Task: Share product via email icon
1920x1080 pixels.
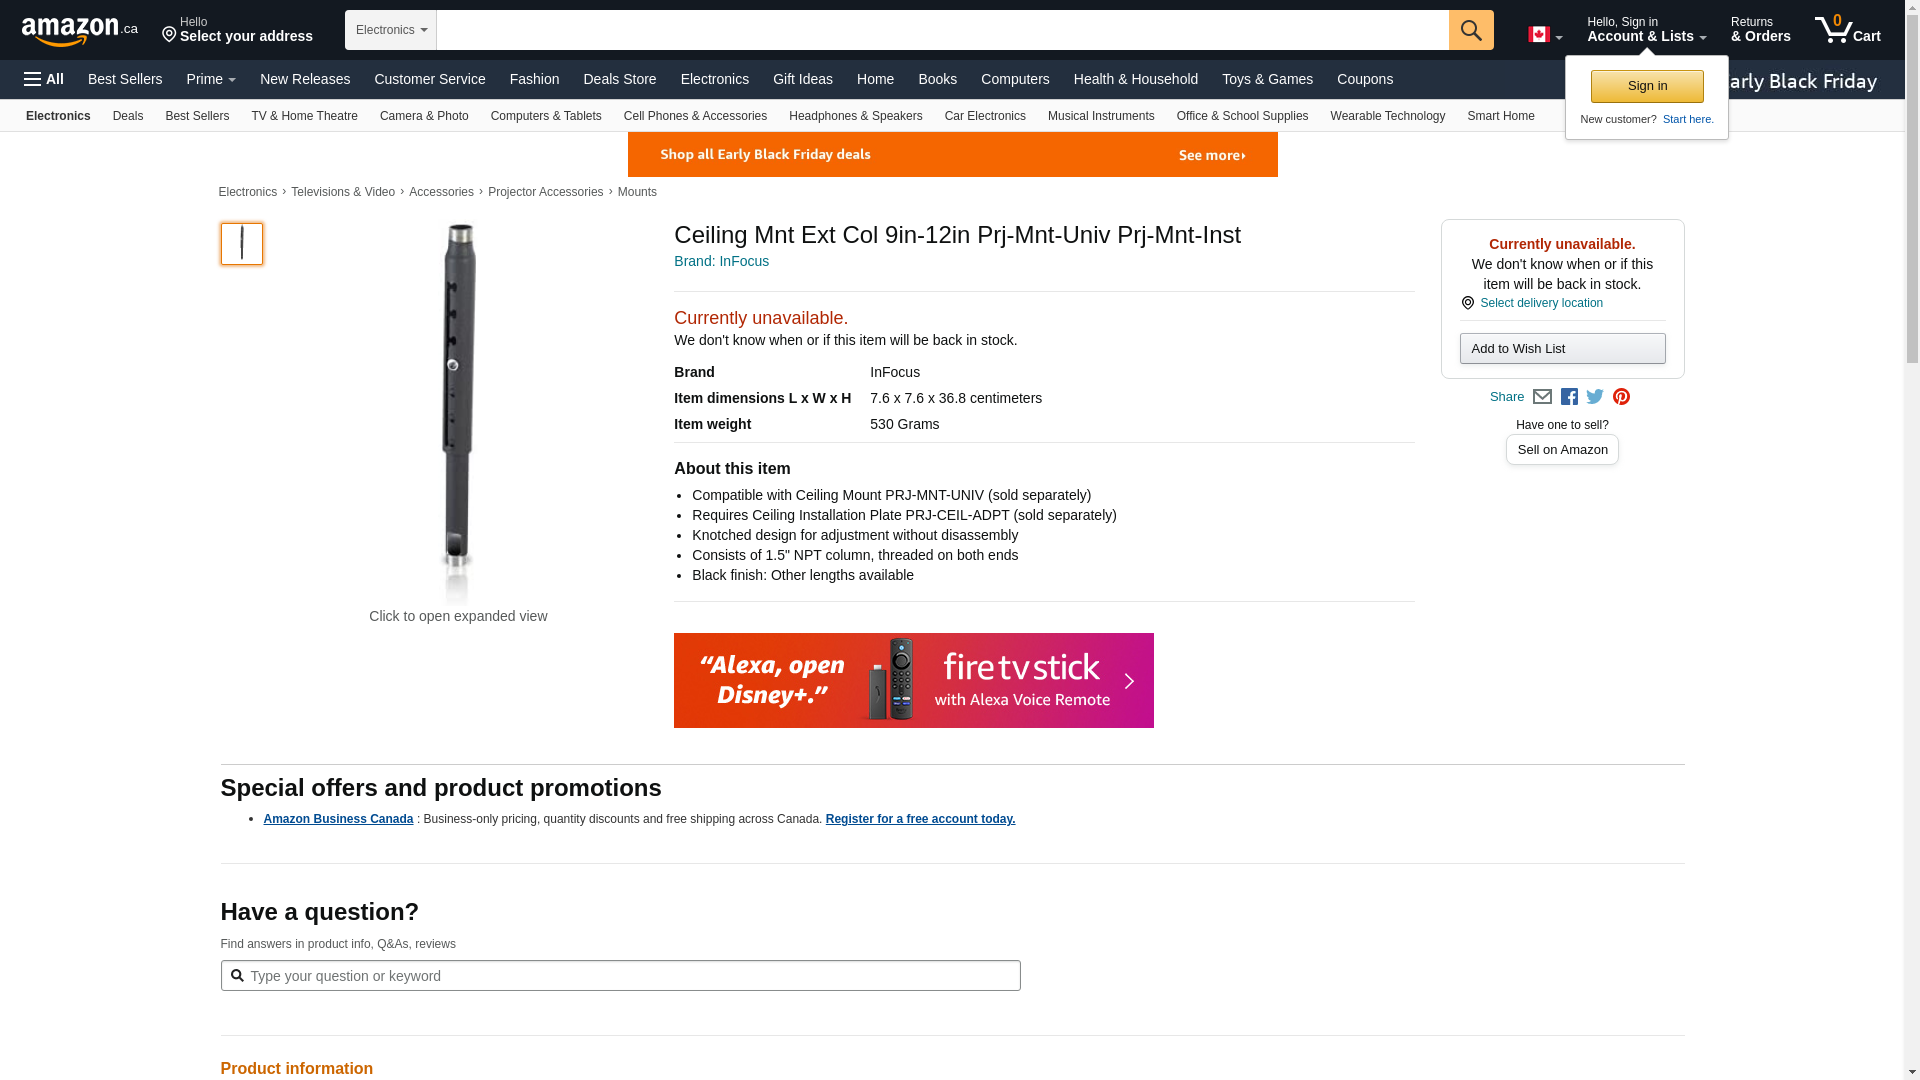Action: click(1542, 397)
